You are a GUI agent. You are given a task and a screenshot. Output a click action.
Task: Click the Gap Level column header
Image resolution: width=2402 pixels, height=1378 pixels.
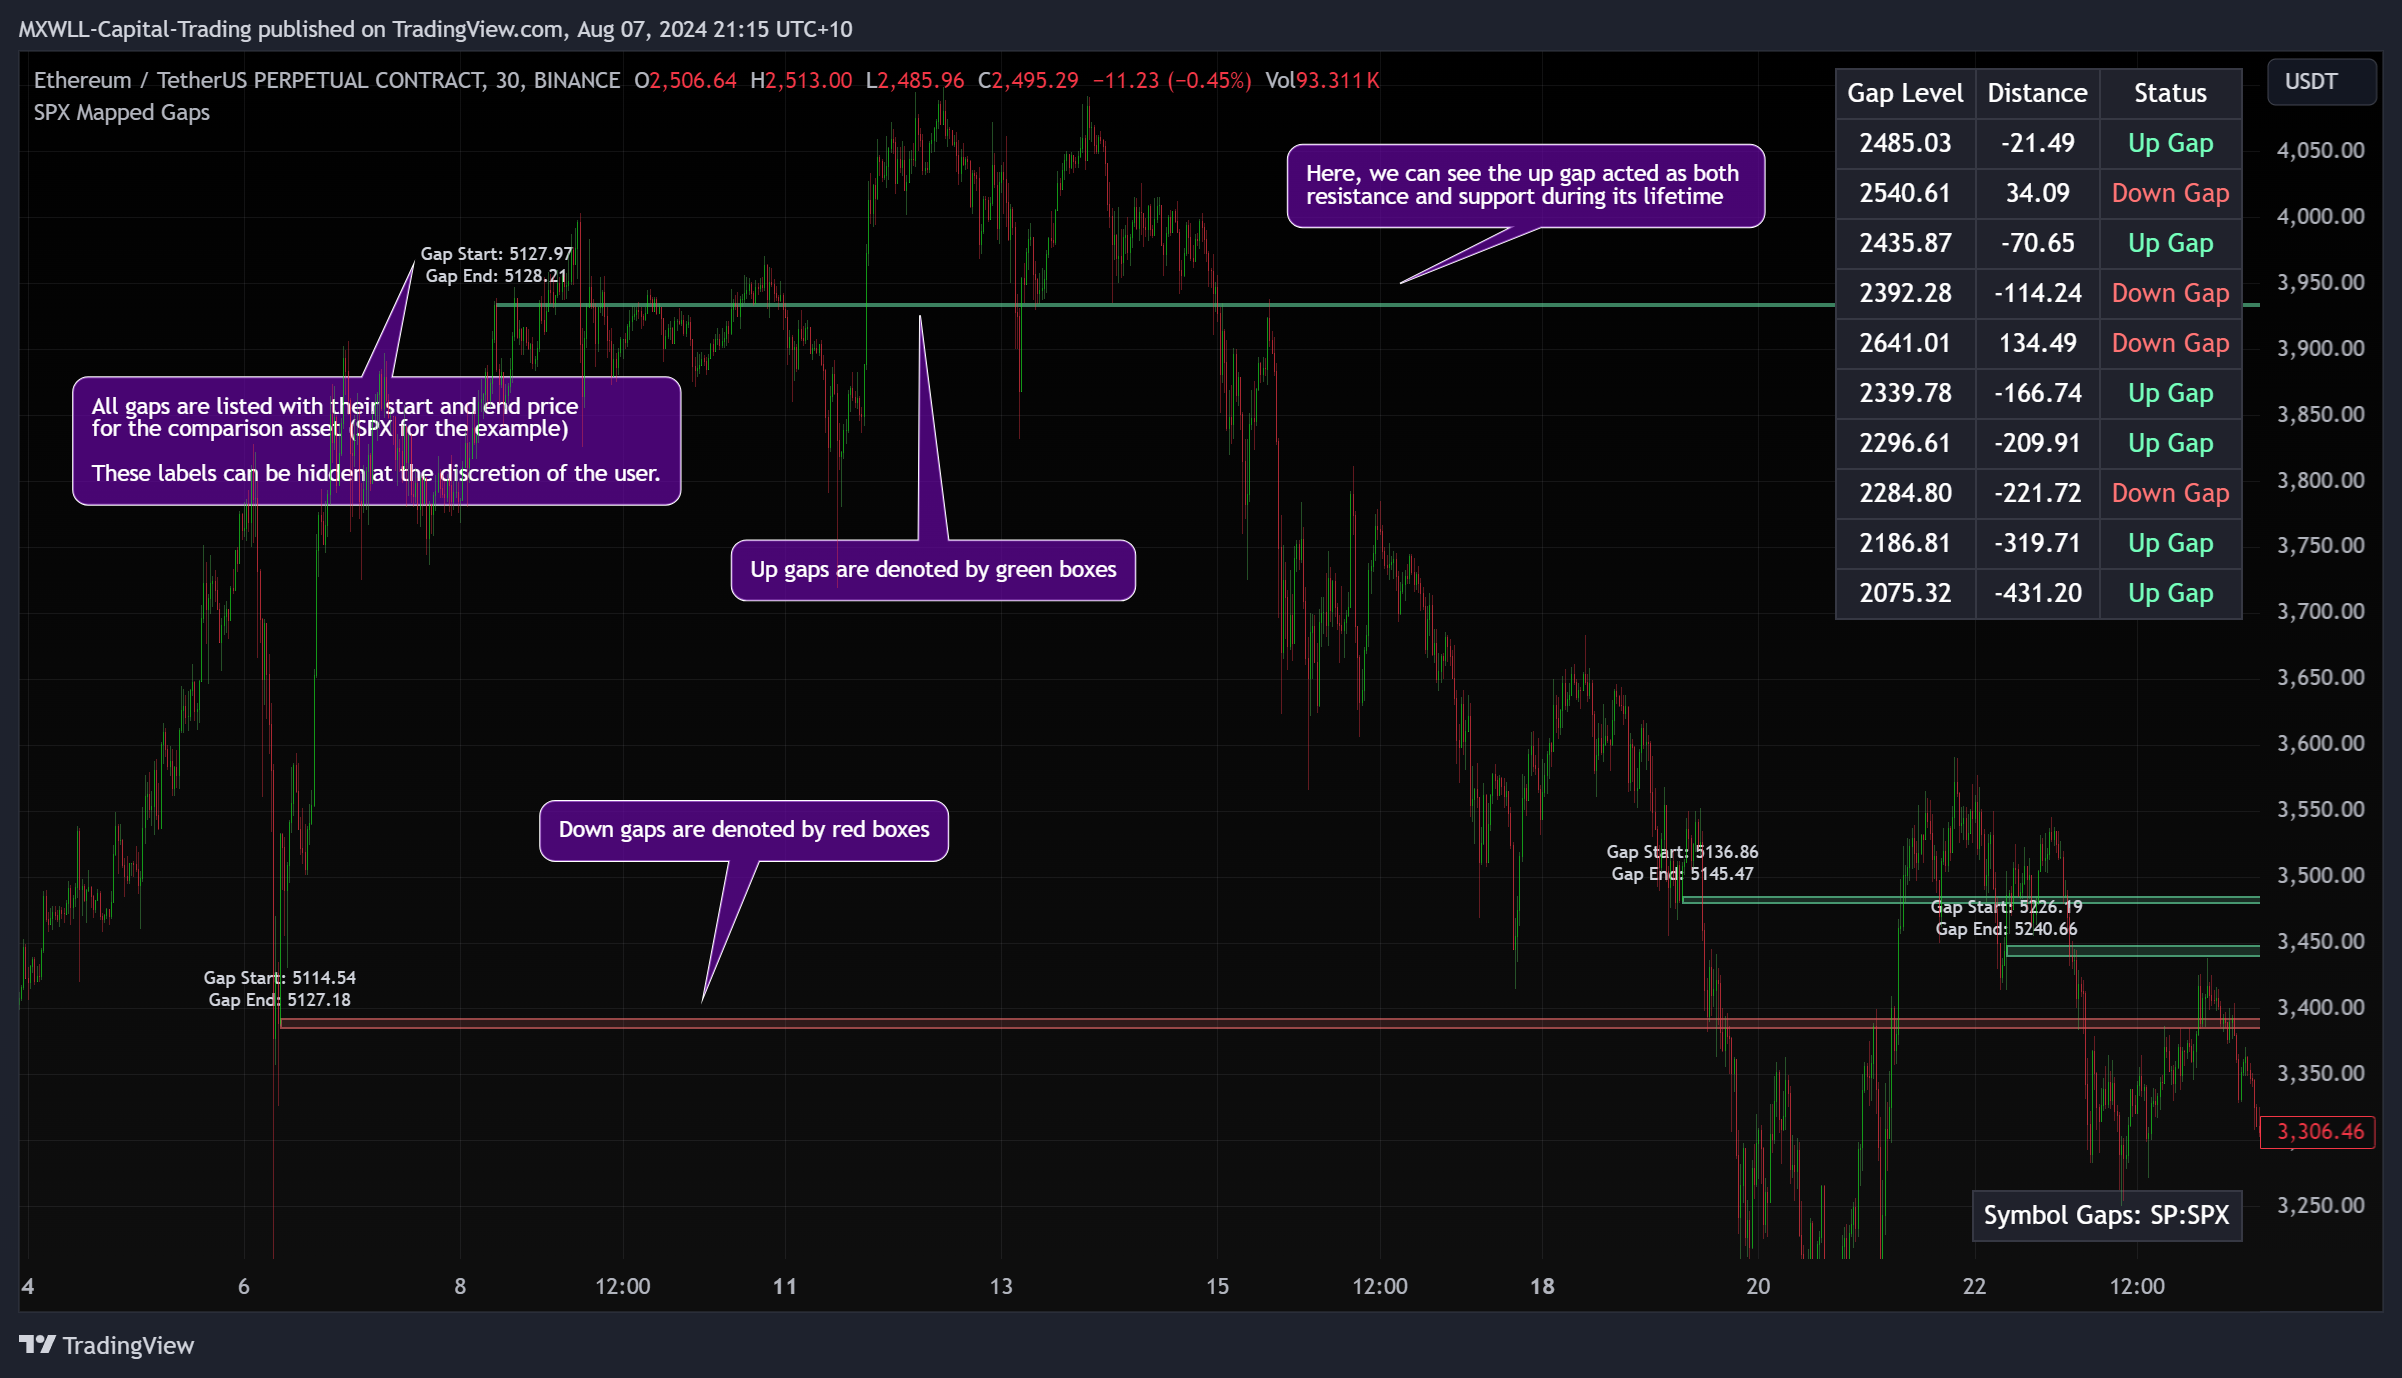(1905, 93)
